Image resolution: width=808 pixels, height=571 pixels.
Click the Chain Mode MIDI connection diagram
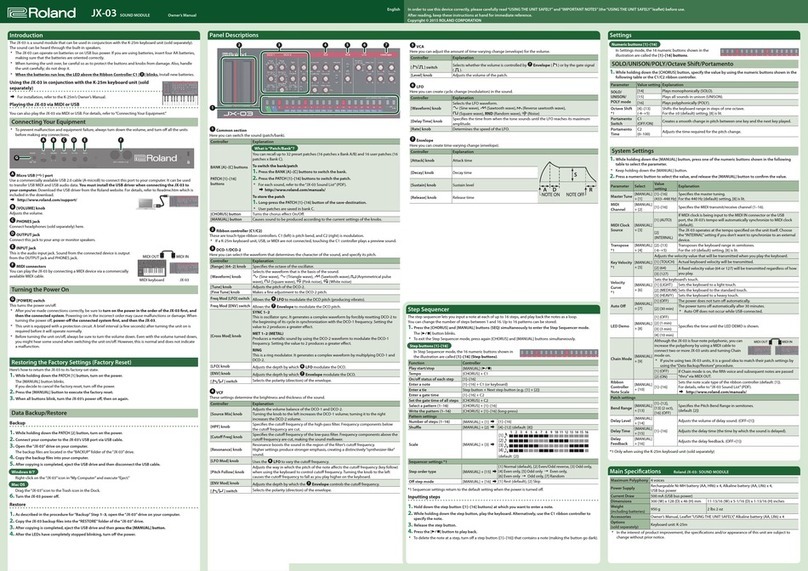(773, 347)
